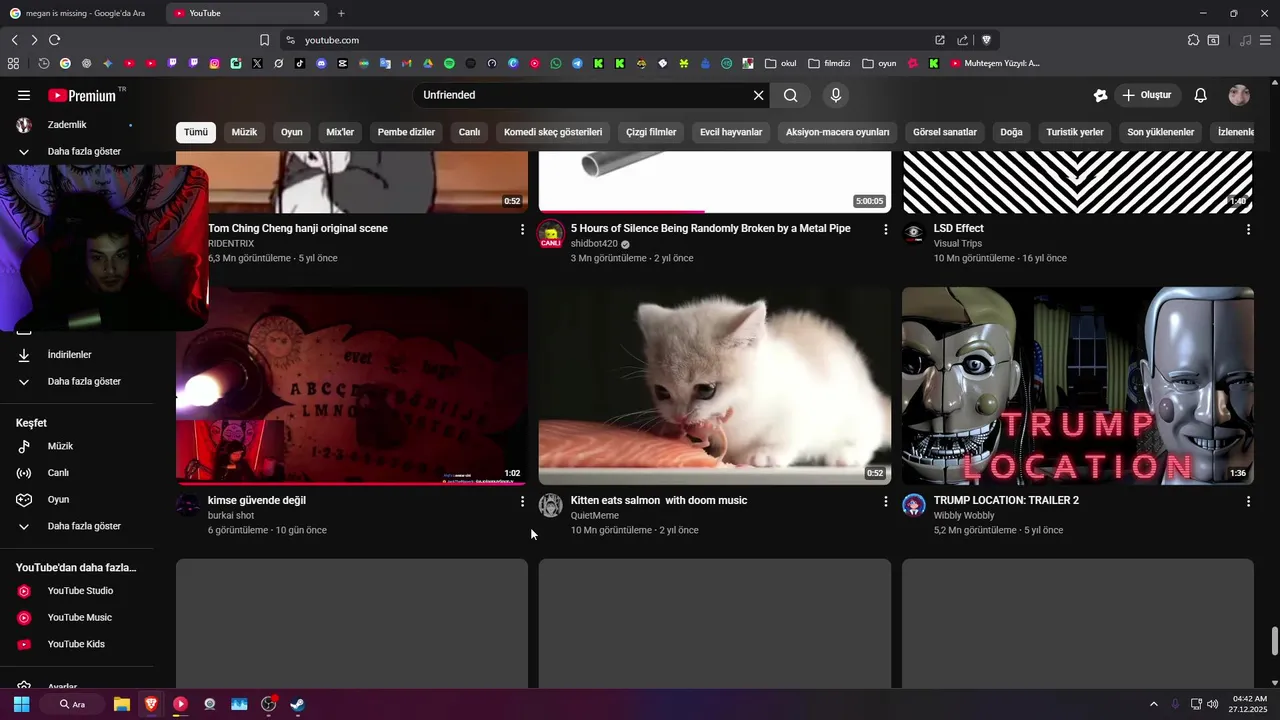1280x720 pixels.
Task: Select the Müzik filter chip
Action: (244, 132)
